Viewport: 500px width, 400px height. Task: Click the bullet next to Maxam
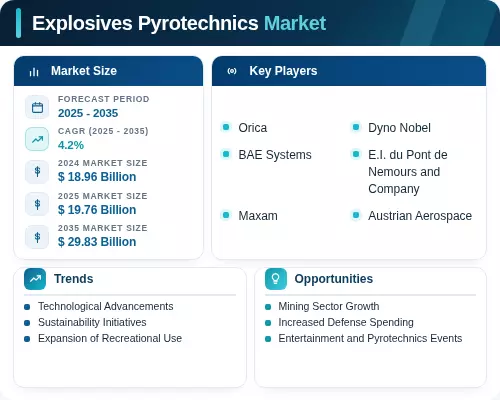226,215
